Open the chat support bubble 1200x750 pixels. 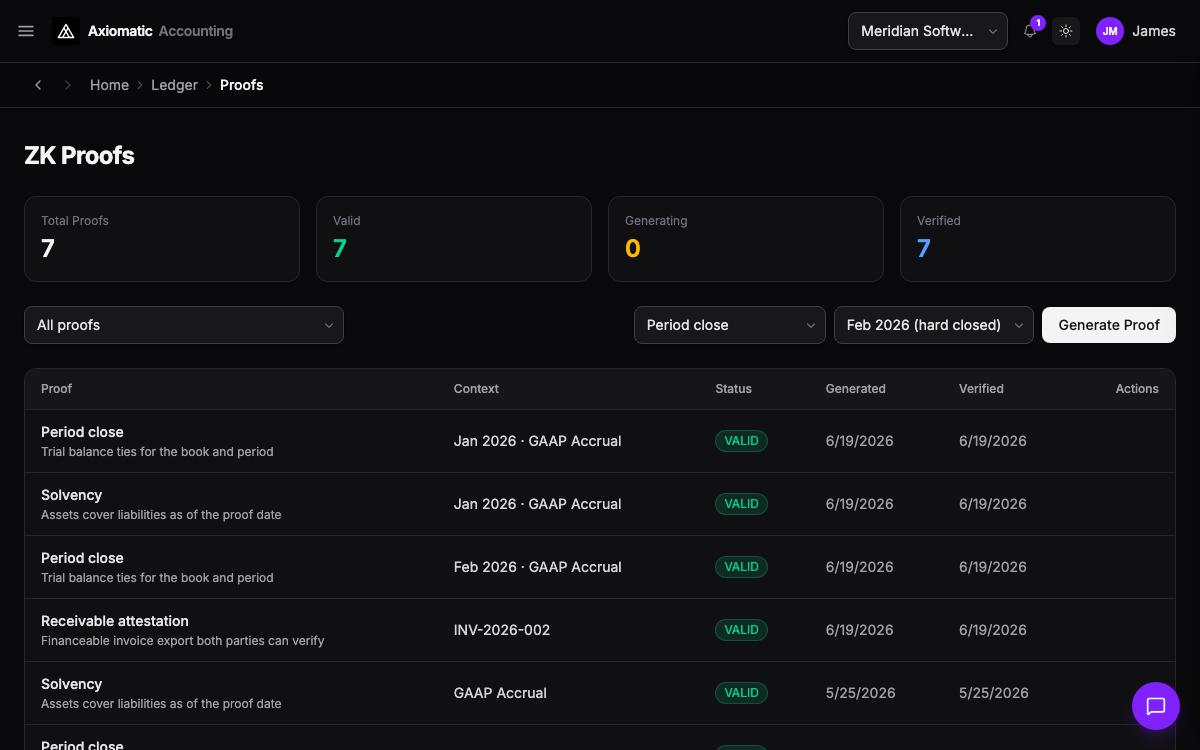pyautogui.click(x=1156, y=706)
